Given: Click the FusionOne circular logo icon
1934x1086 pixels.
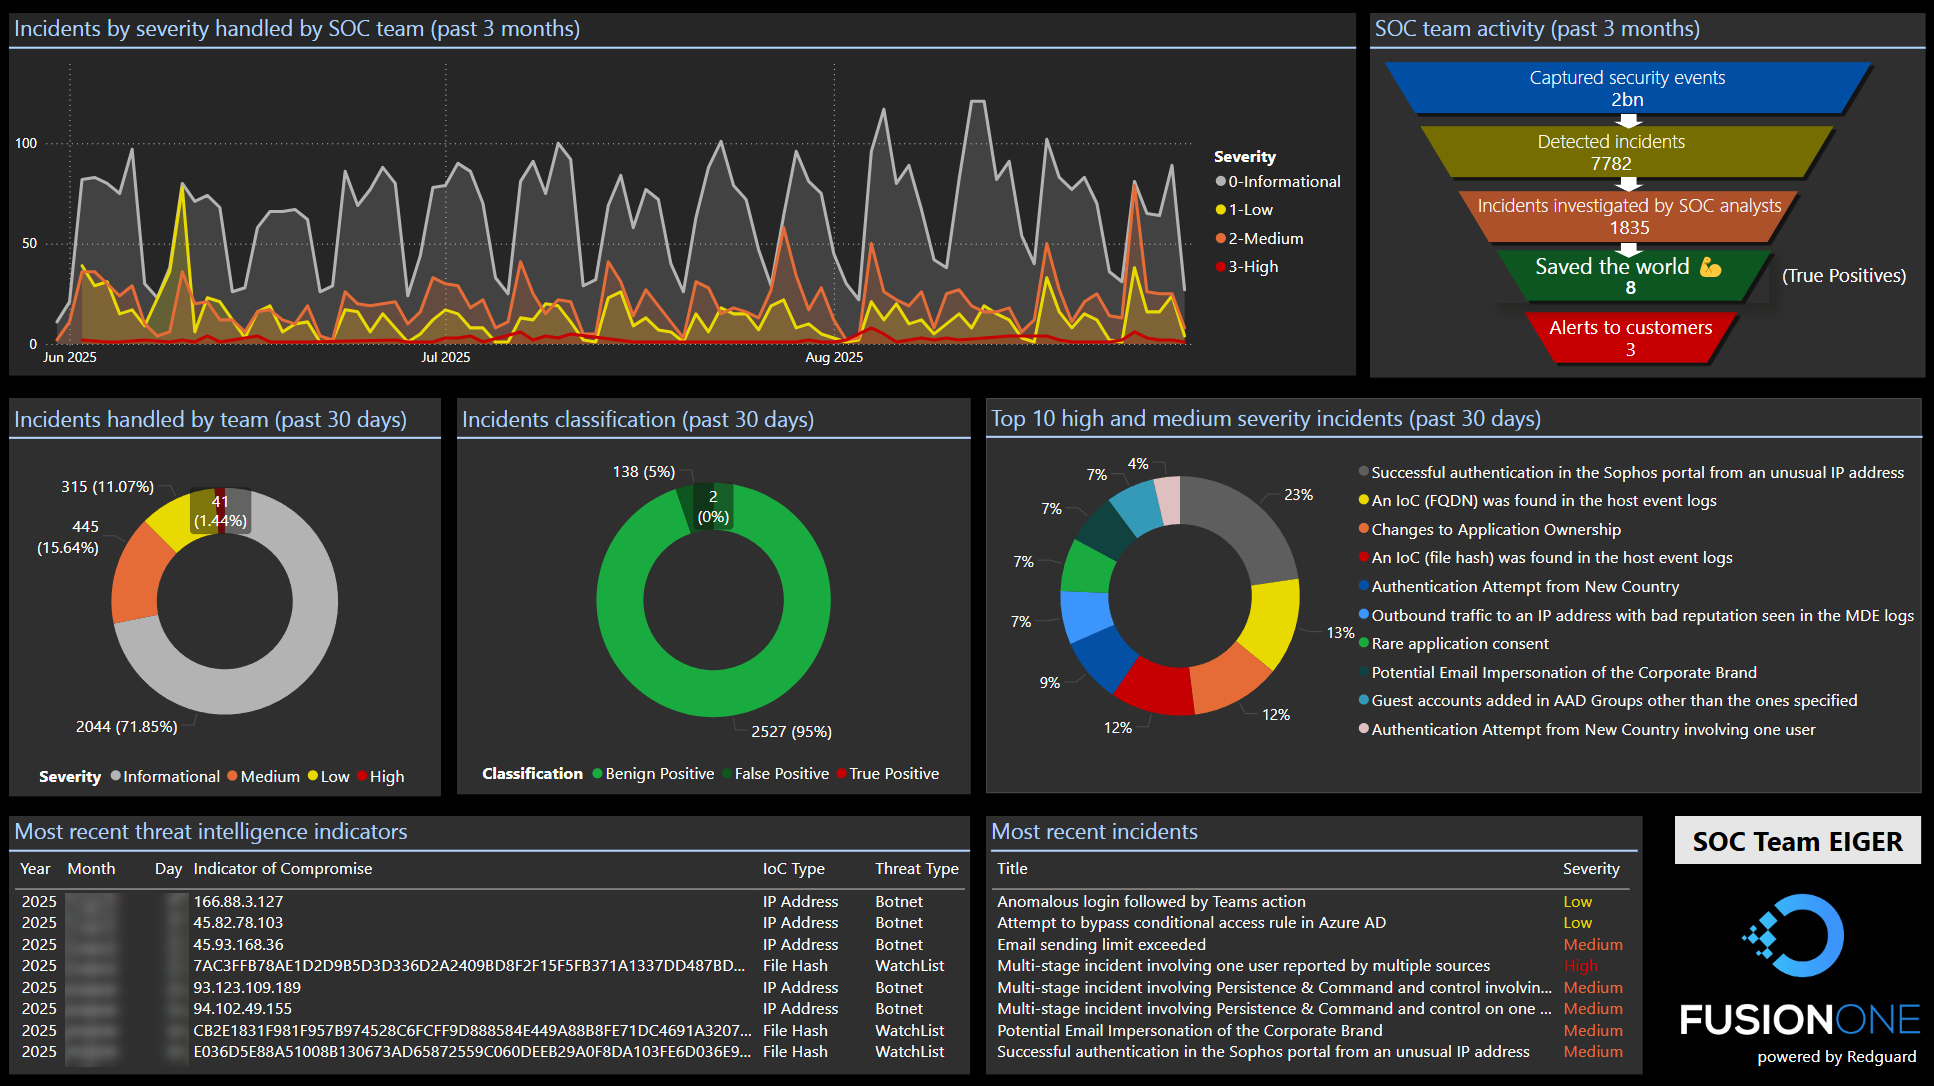Looking at the screenshot, I should pos(1798,936).
